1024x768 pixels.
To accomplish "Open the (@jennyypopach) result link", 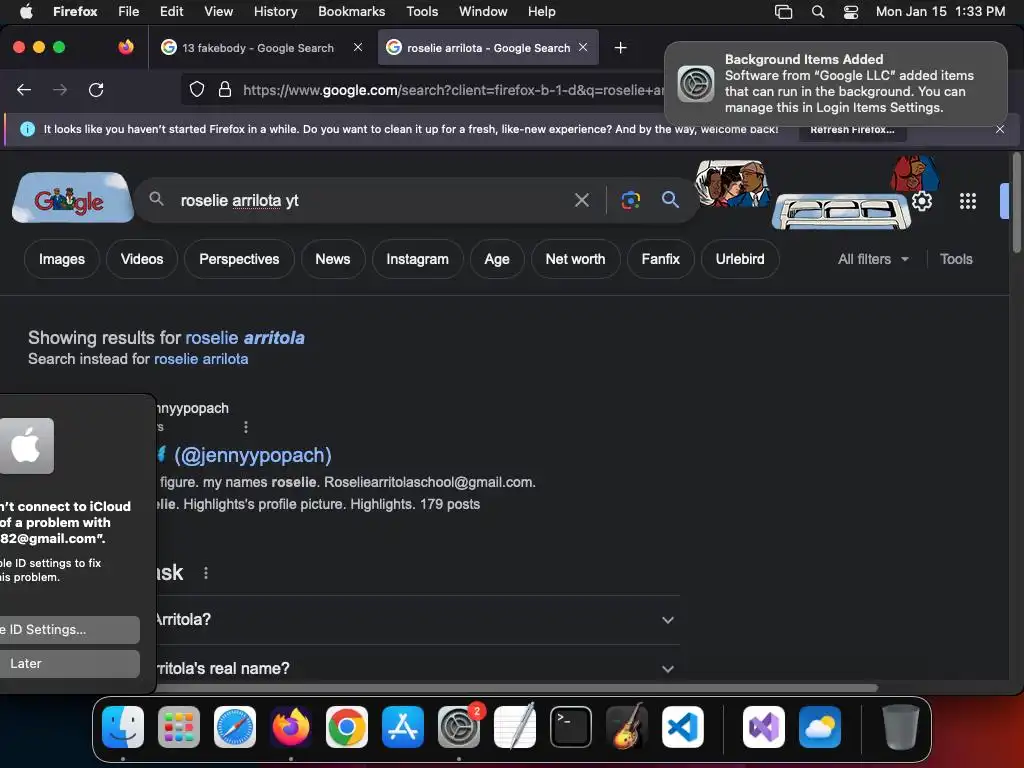I will pos(253,455).
